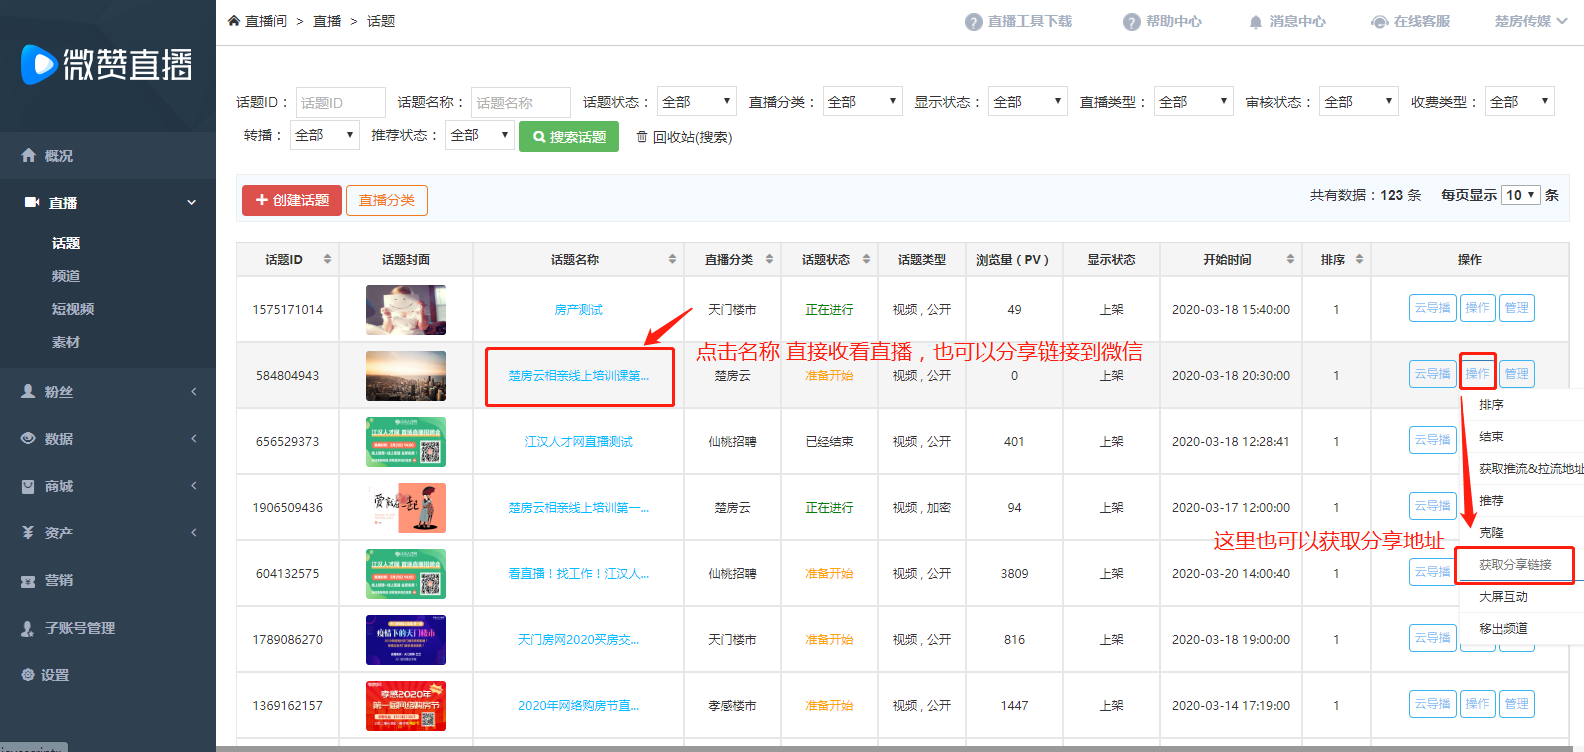
Task: Click breadcrumb home icon beside 直播间
Action: pyautogui.click(x=234, y=20)
